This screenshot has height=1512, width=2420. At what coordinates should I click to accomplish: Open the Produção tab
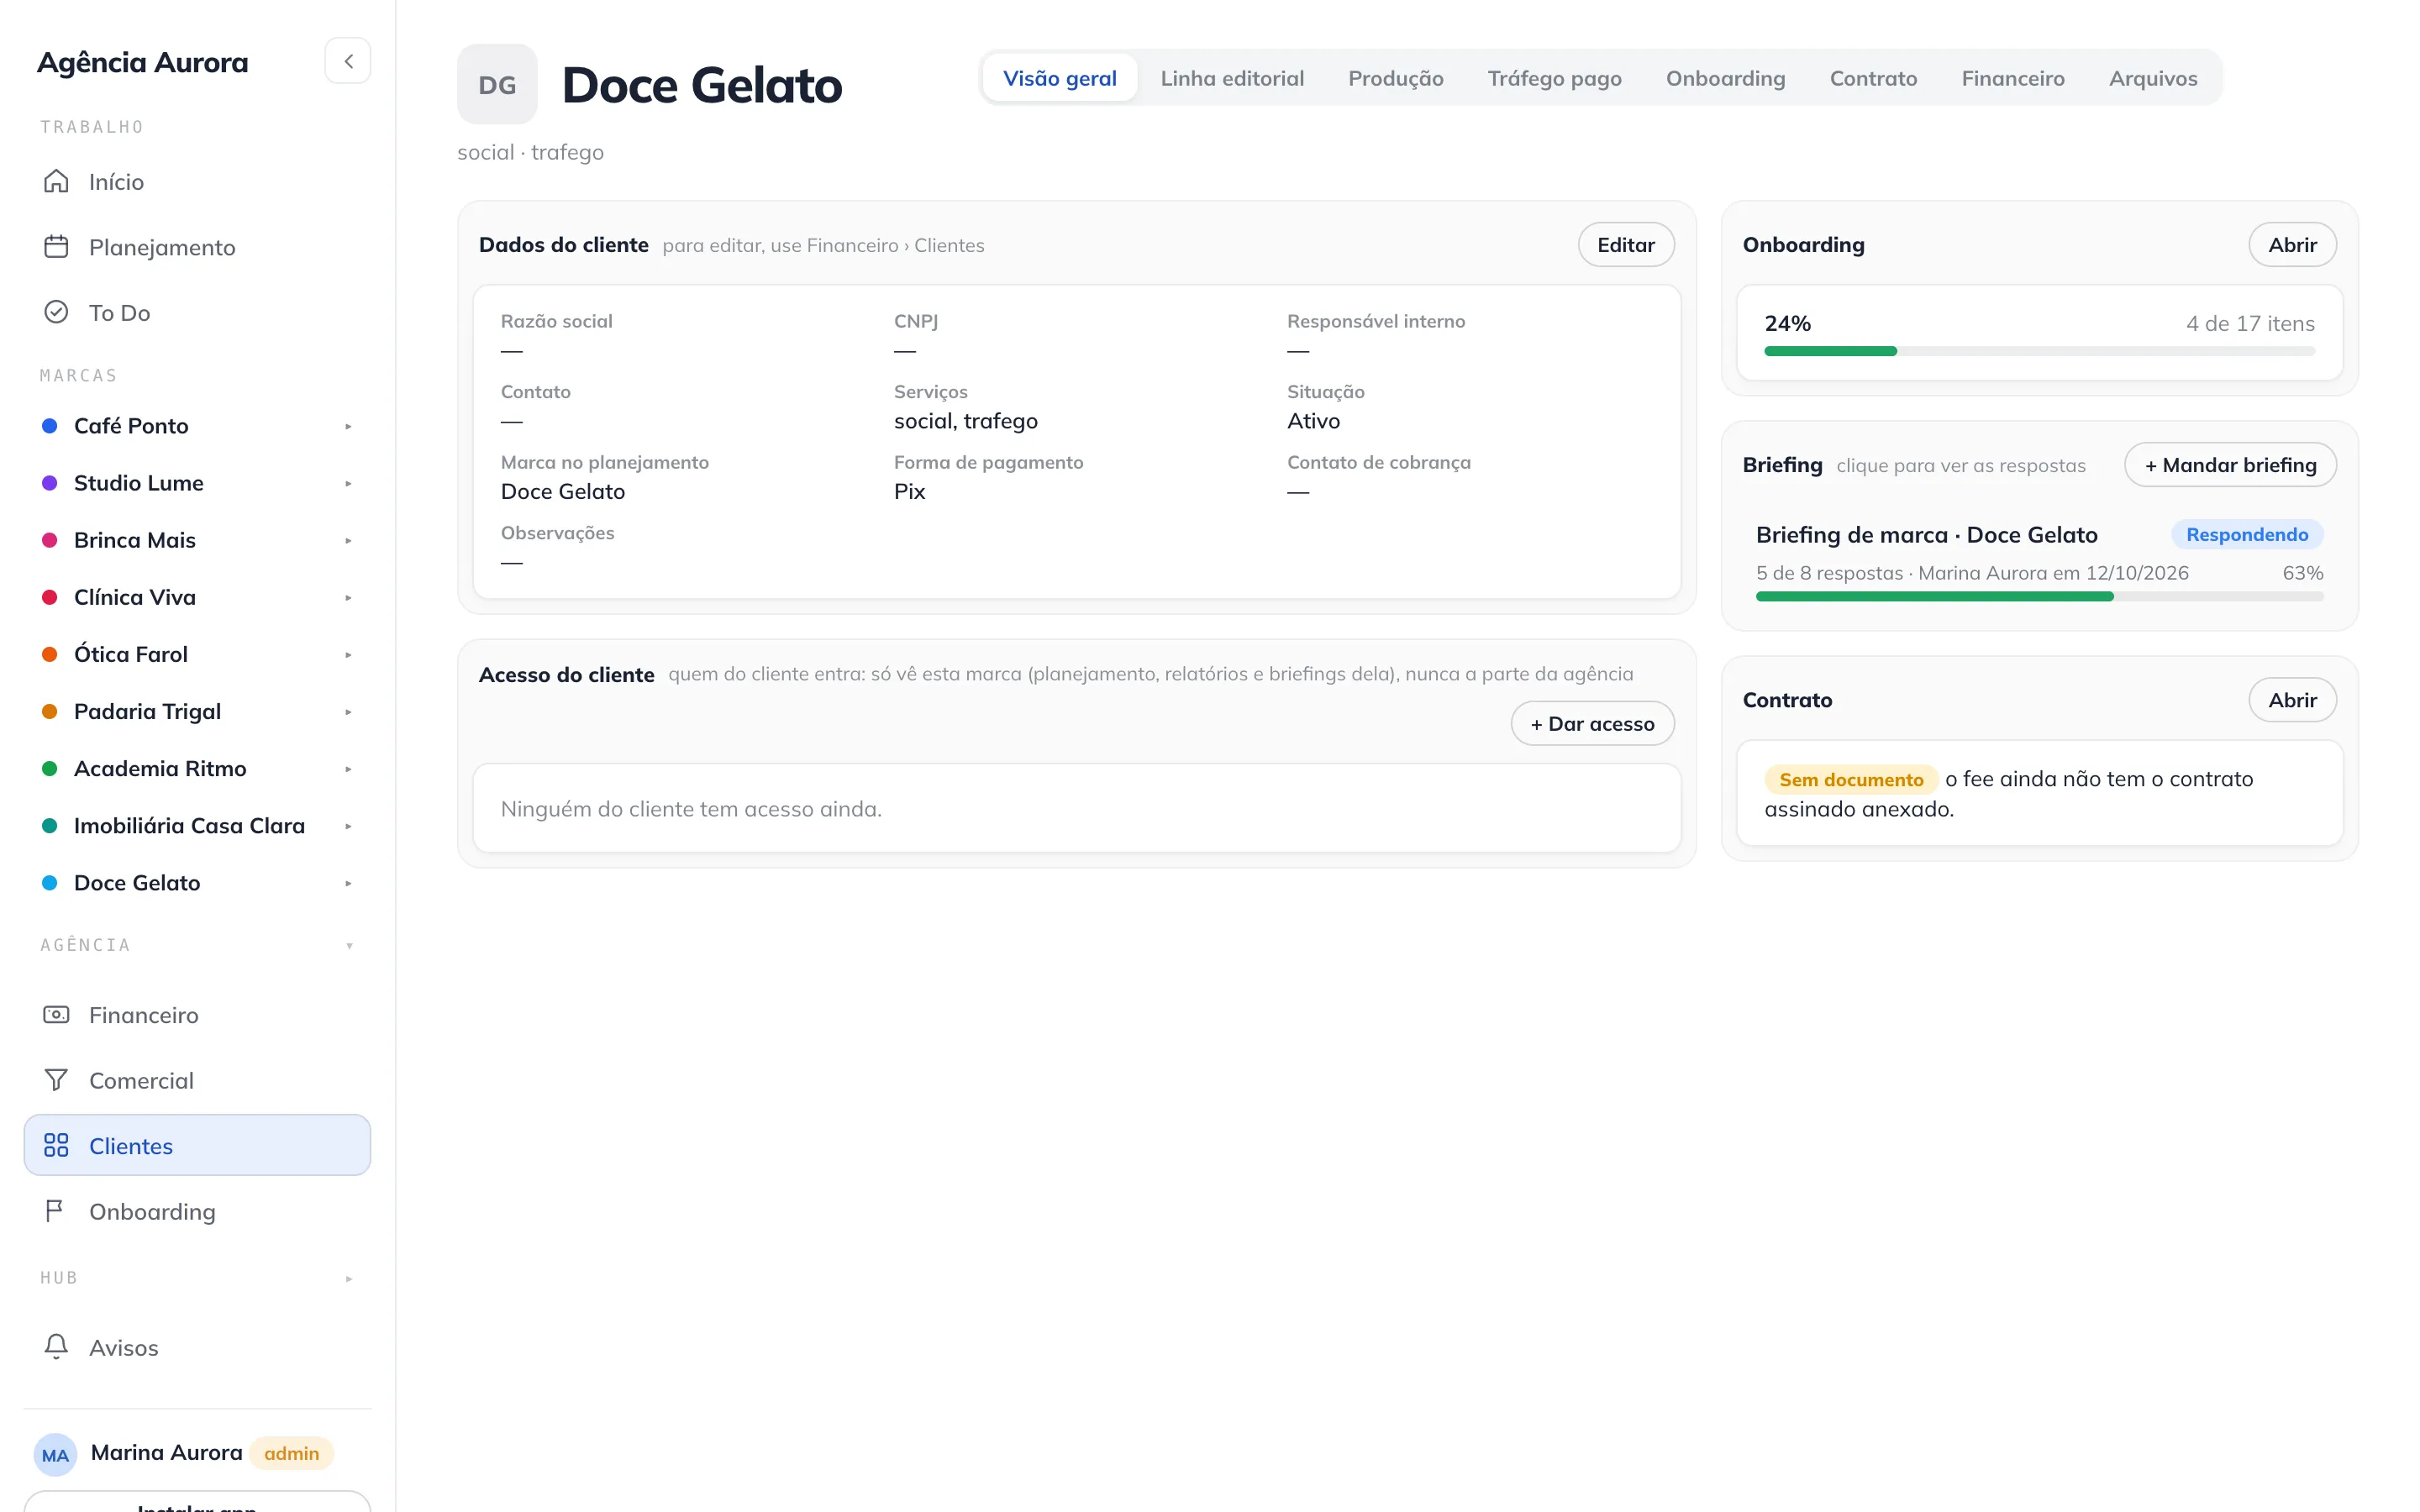(1395, 78)
